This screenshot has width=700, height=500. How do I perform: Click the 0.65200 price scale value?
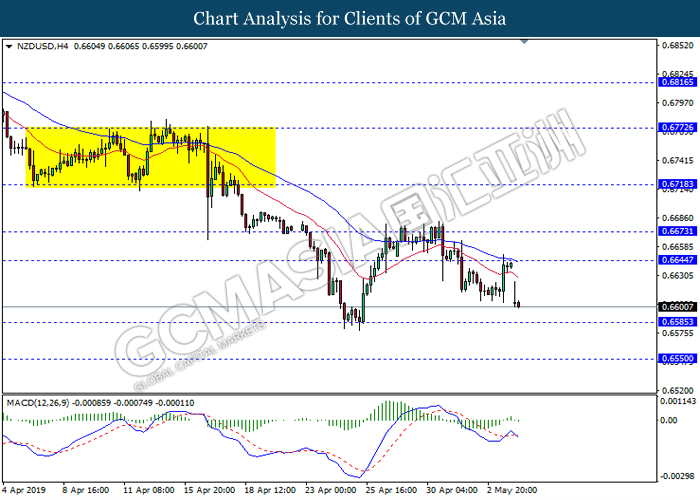pyautogui.click(x=678, y=391)
